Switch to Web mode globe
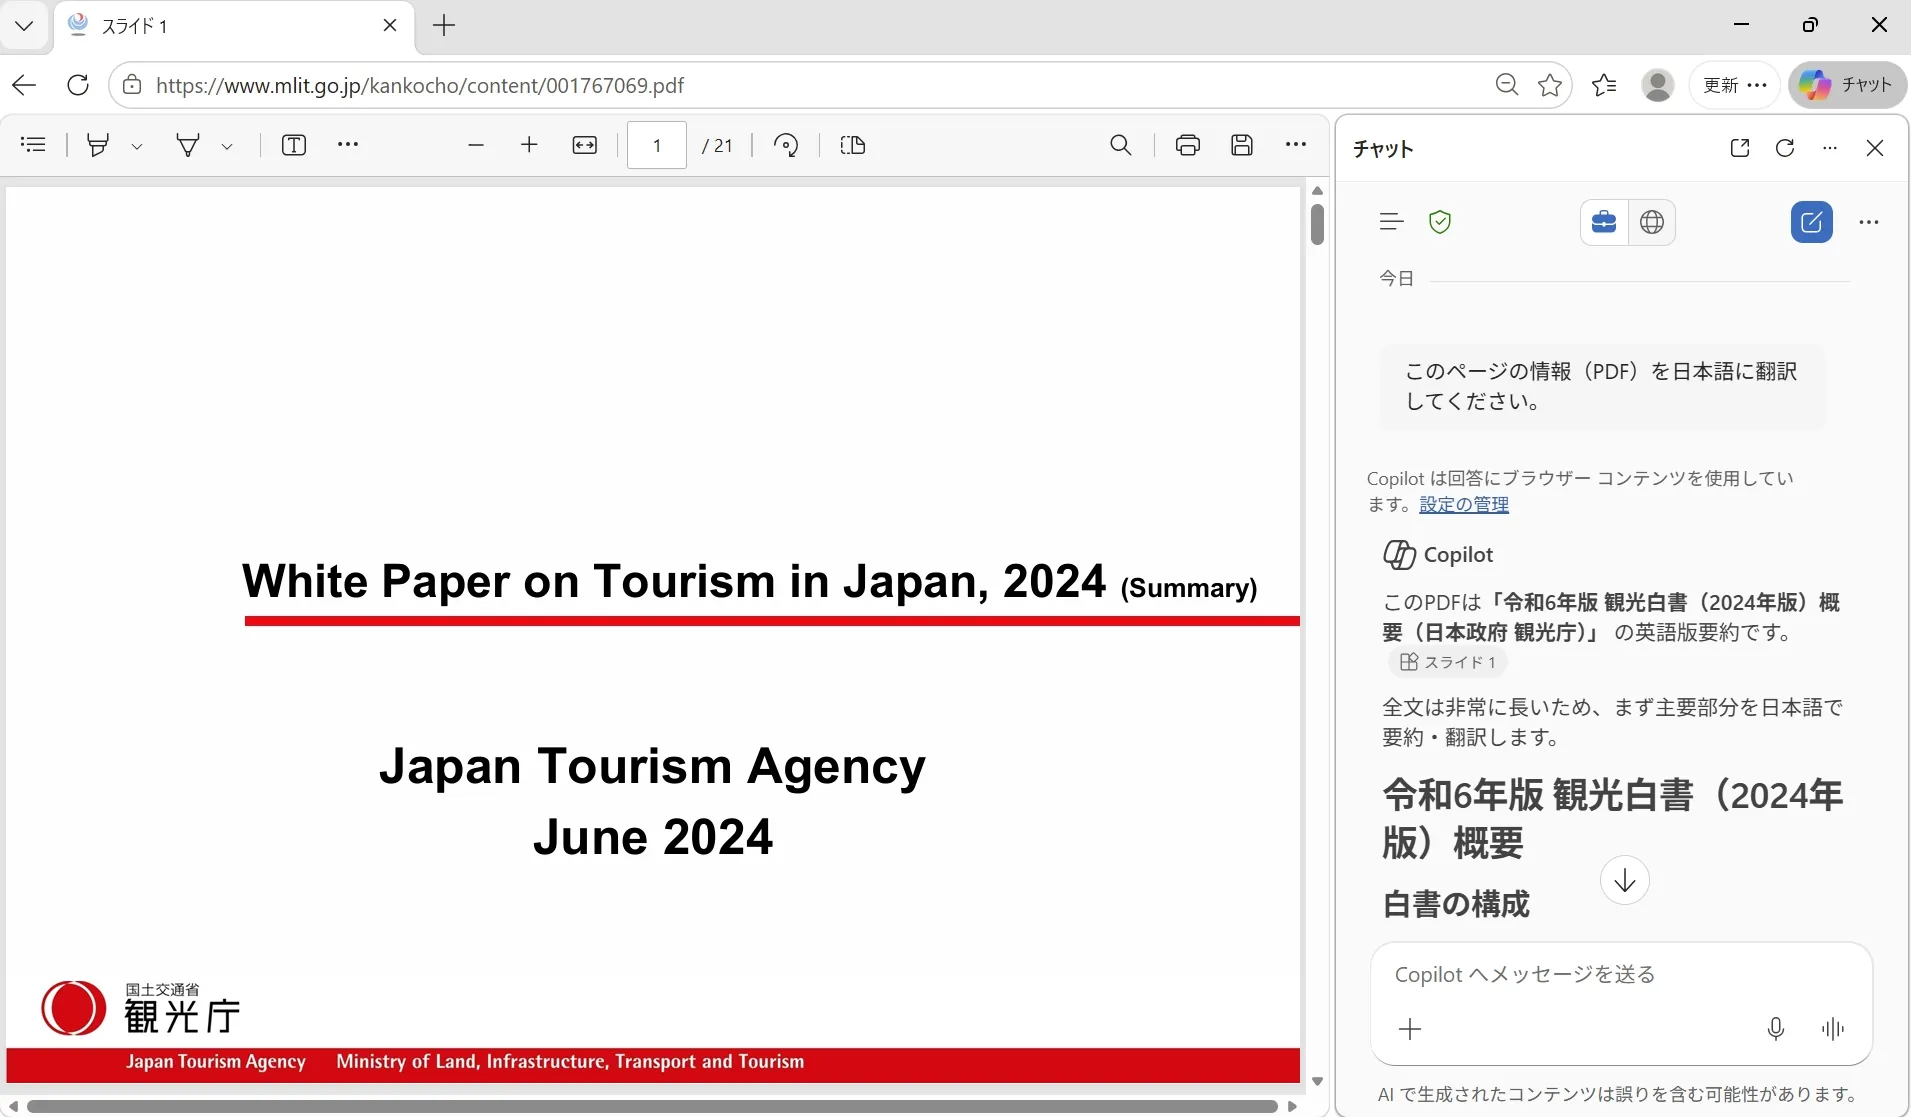1911x1117 pixels. click(x=1652, y=222)
